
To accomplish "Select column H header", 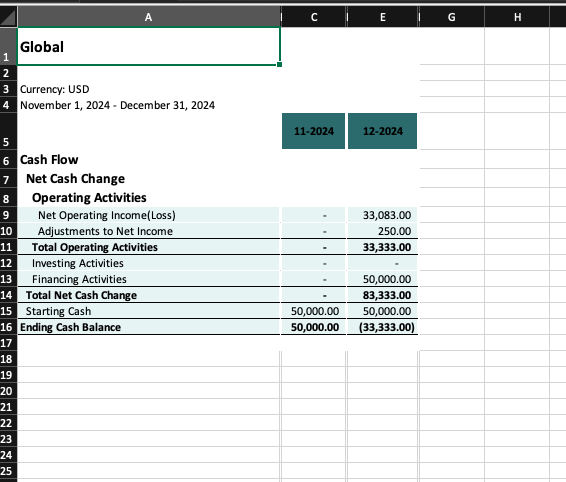I will pos(517,17).
